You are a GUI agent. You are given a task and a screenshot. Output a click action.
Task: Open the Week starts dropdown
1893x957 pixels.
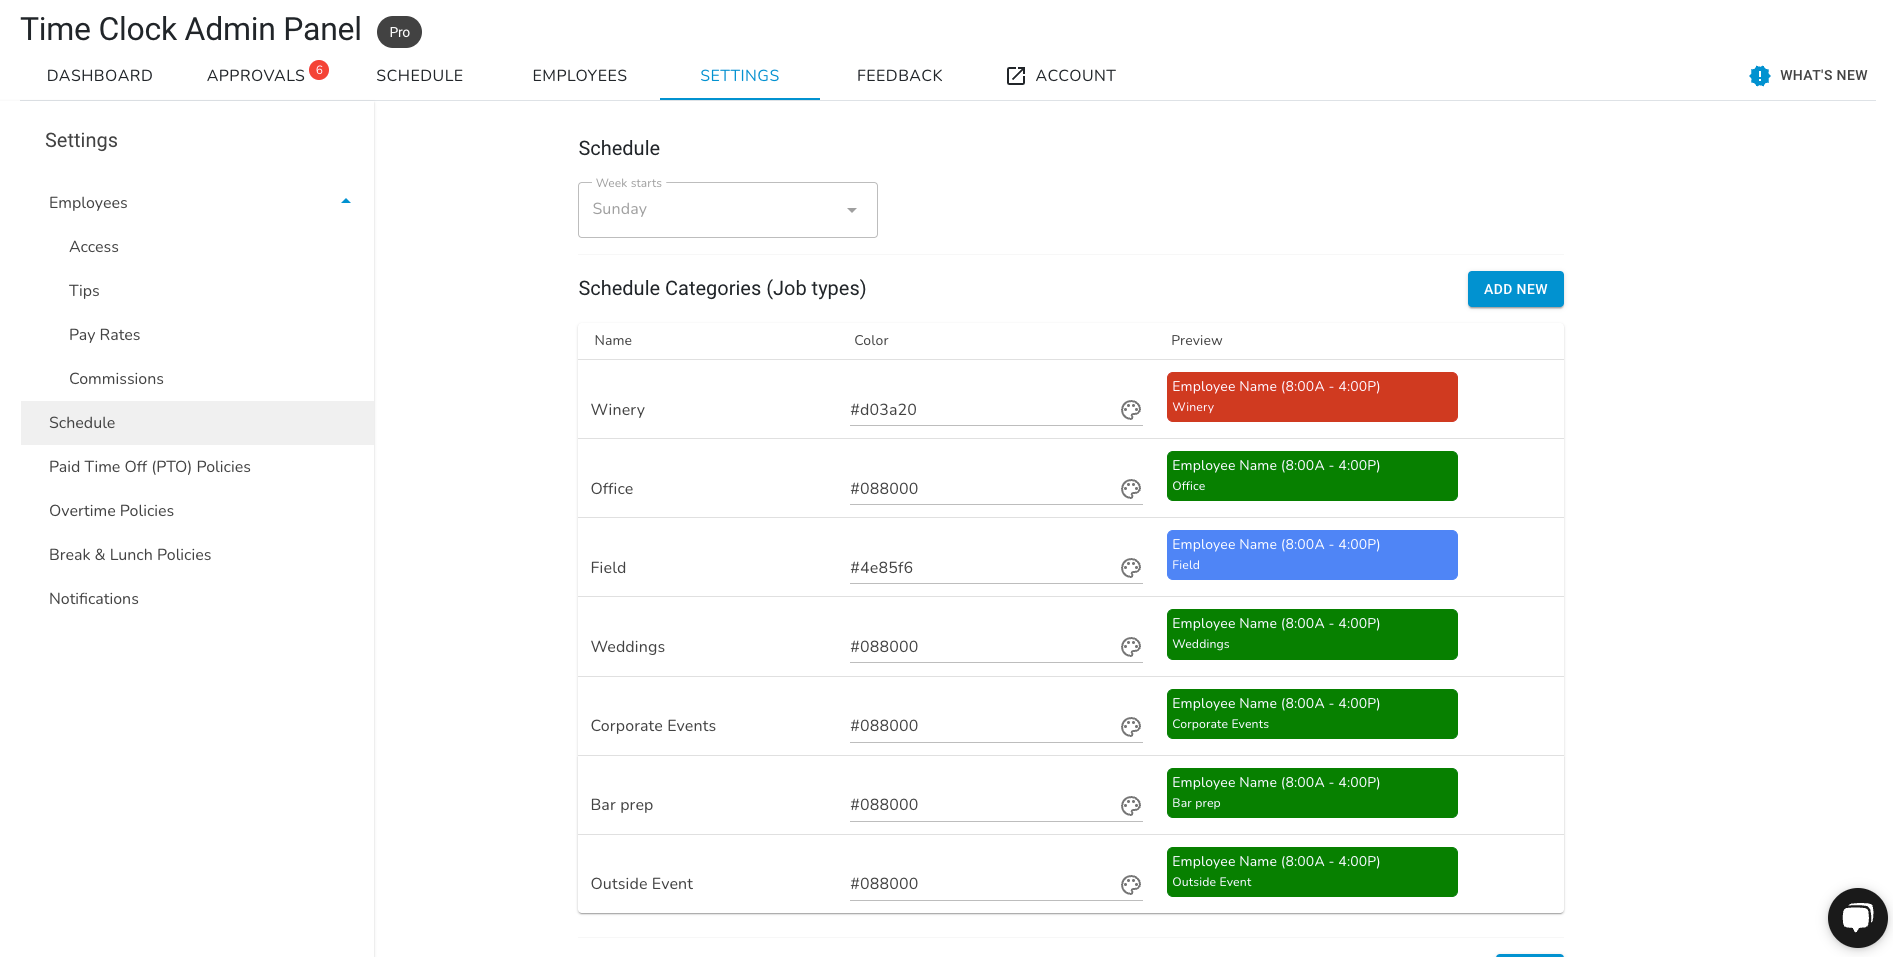tap(728, 210)
